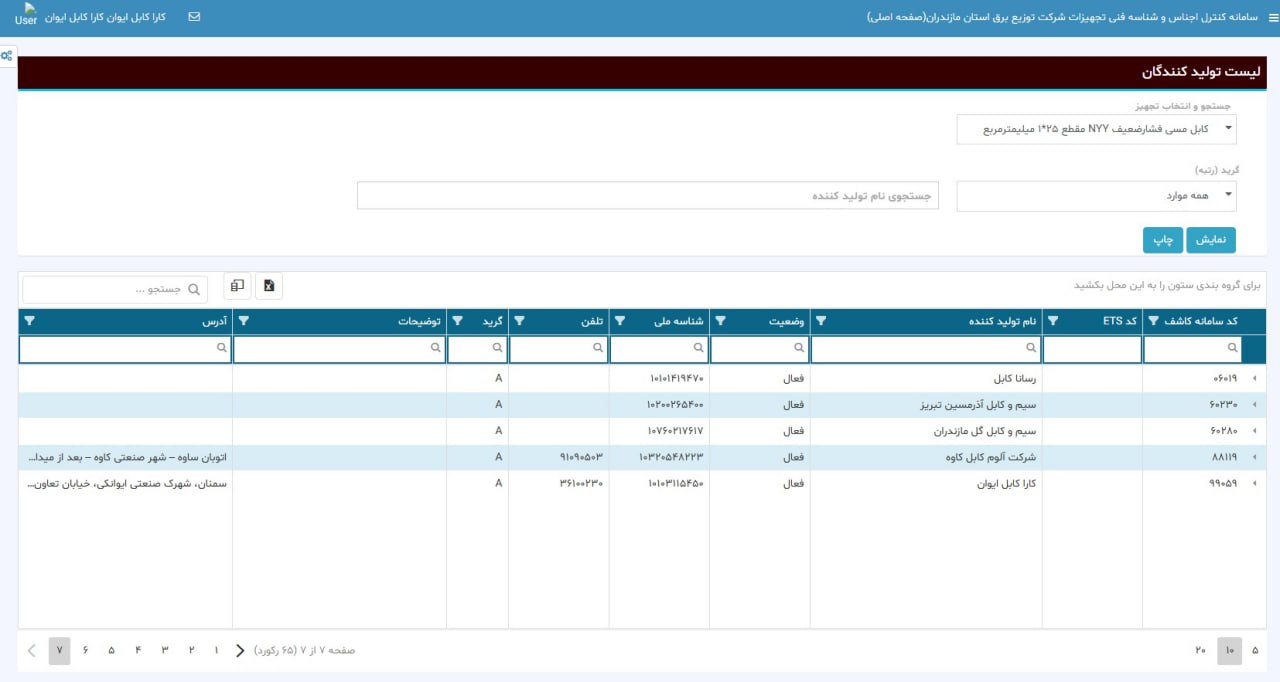The height and width of the screenshot is (682, 1280).
Task: Open the hamburger main menu
Action: [x=1272, y=18]
